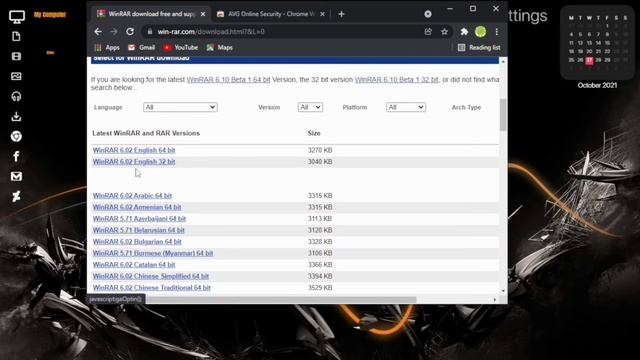Click the highlighted date in calendar widget
Viewport: 640px width, 360px height.
(x=589, y=60)
